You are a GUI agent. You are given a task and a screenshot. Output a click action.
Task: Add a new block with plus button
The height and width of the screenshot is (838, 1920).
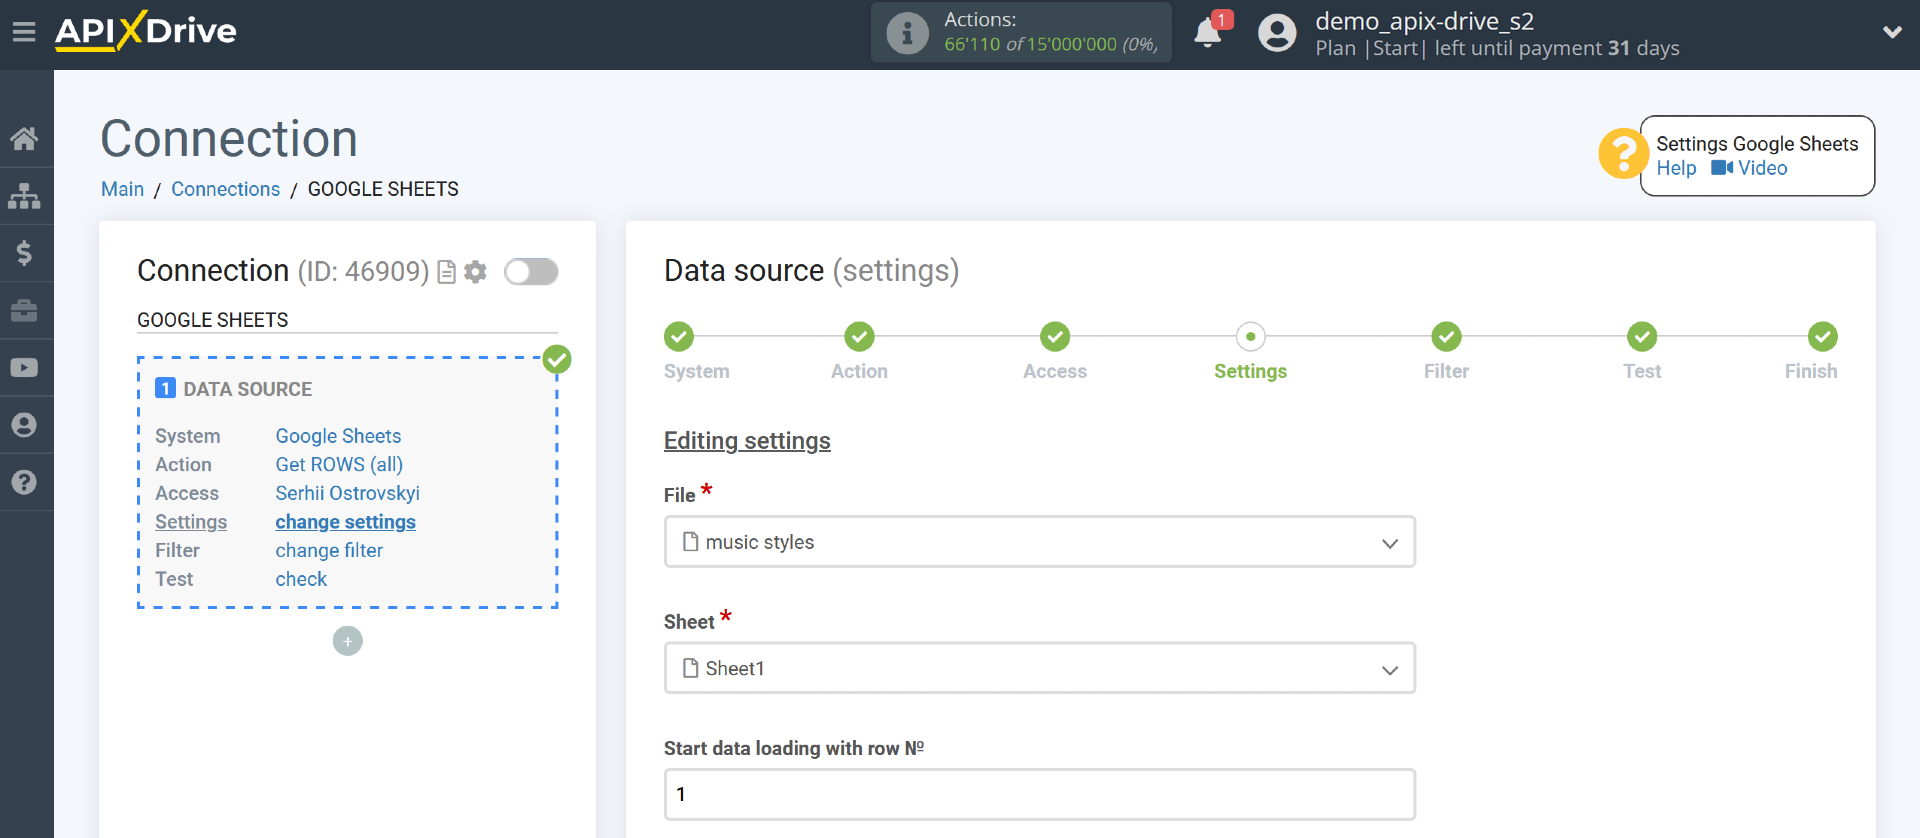(x=348, y=641)
